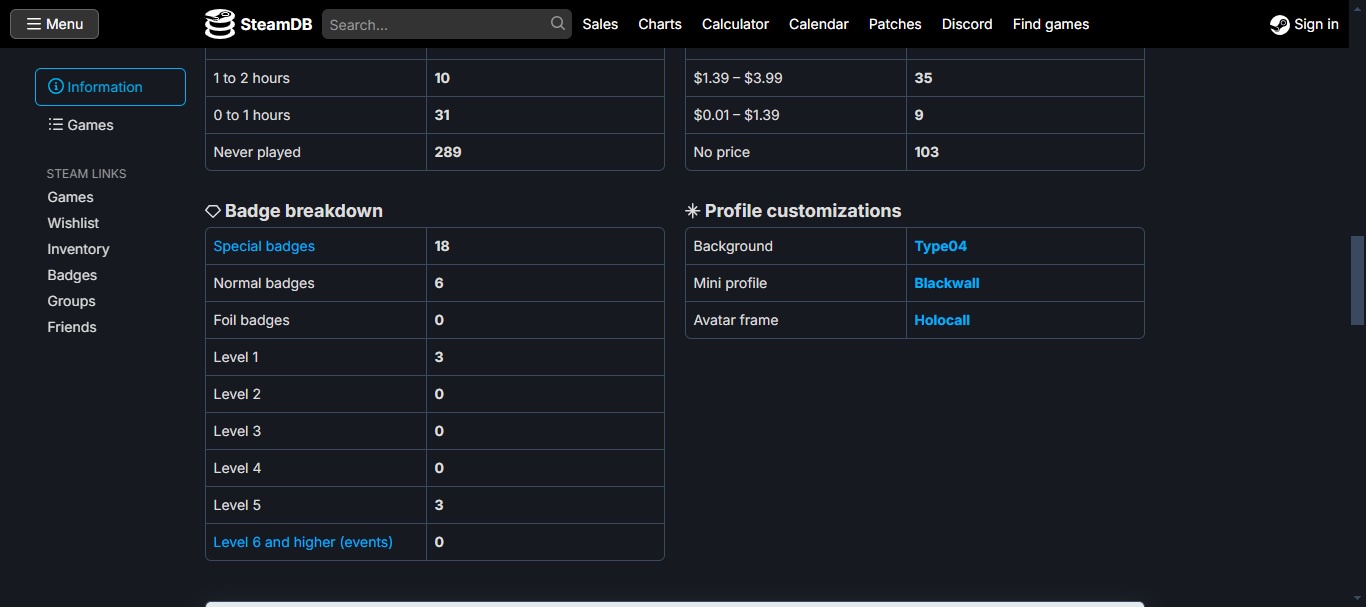Click the SteamDB database logo icon
This screenshot has width=1366, height=607.
click(x=219, y=24)
